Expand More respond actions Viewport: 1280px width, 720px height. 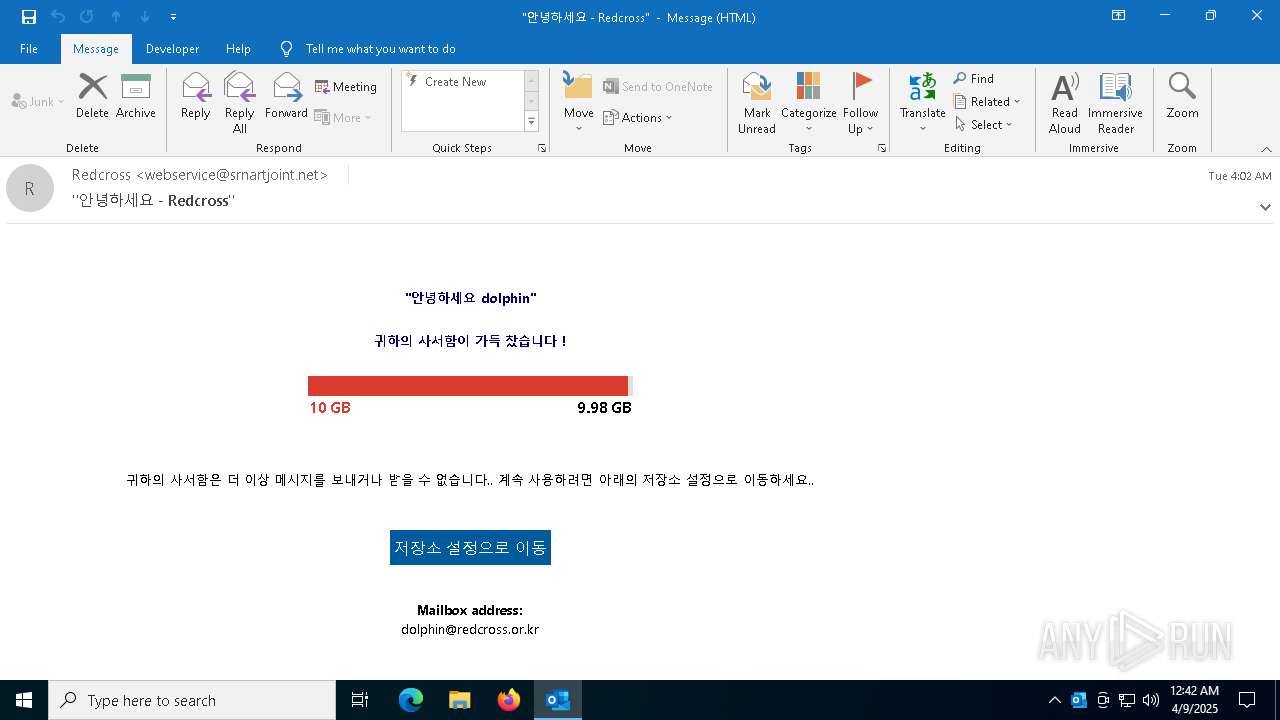coord(343,117)
